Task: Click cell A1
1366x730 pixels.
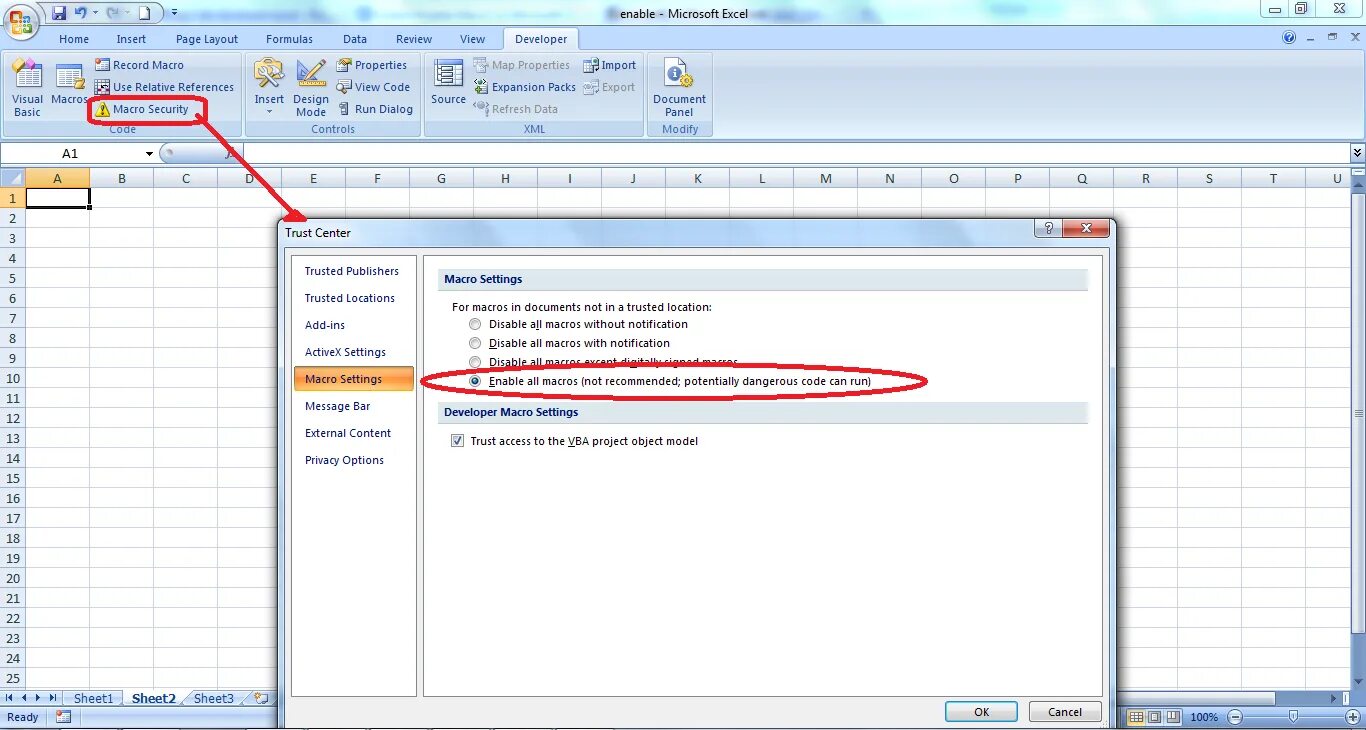Action: 57,198
